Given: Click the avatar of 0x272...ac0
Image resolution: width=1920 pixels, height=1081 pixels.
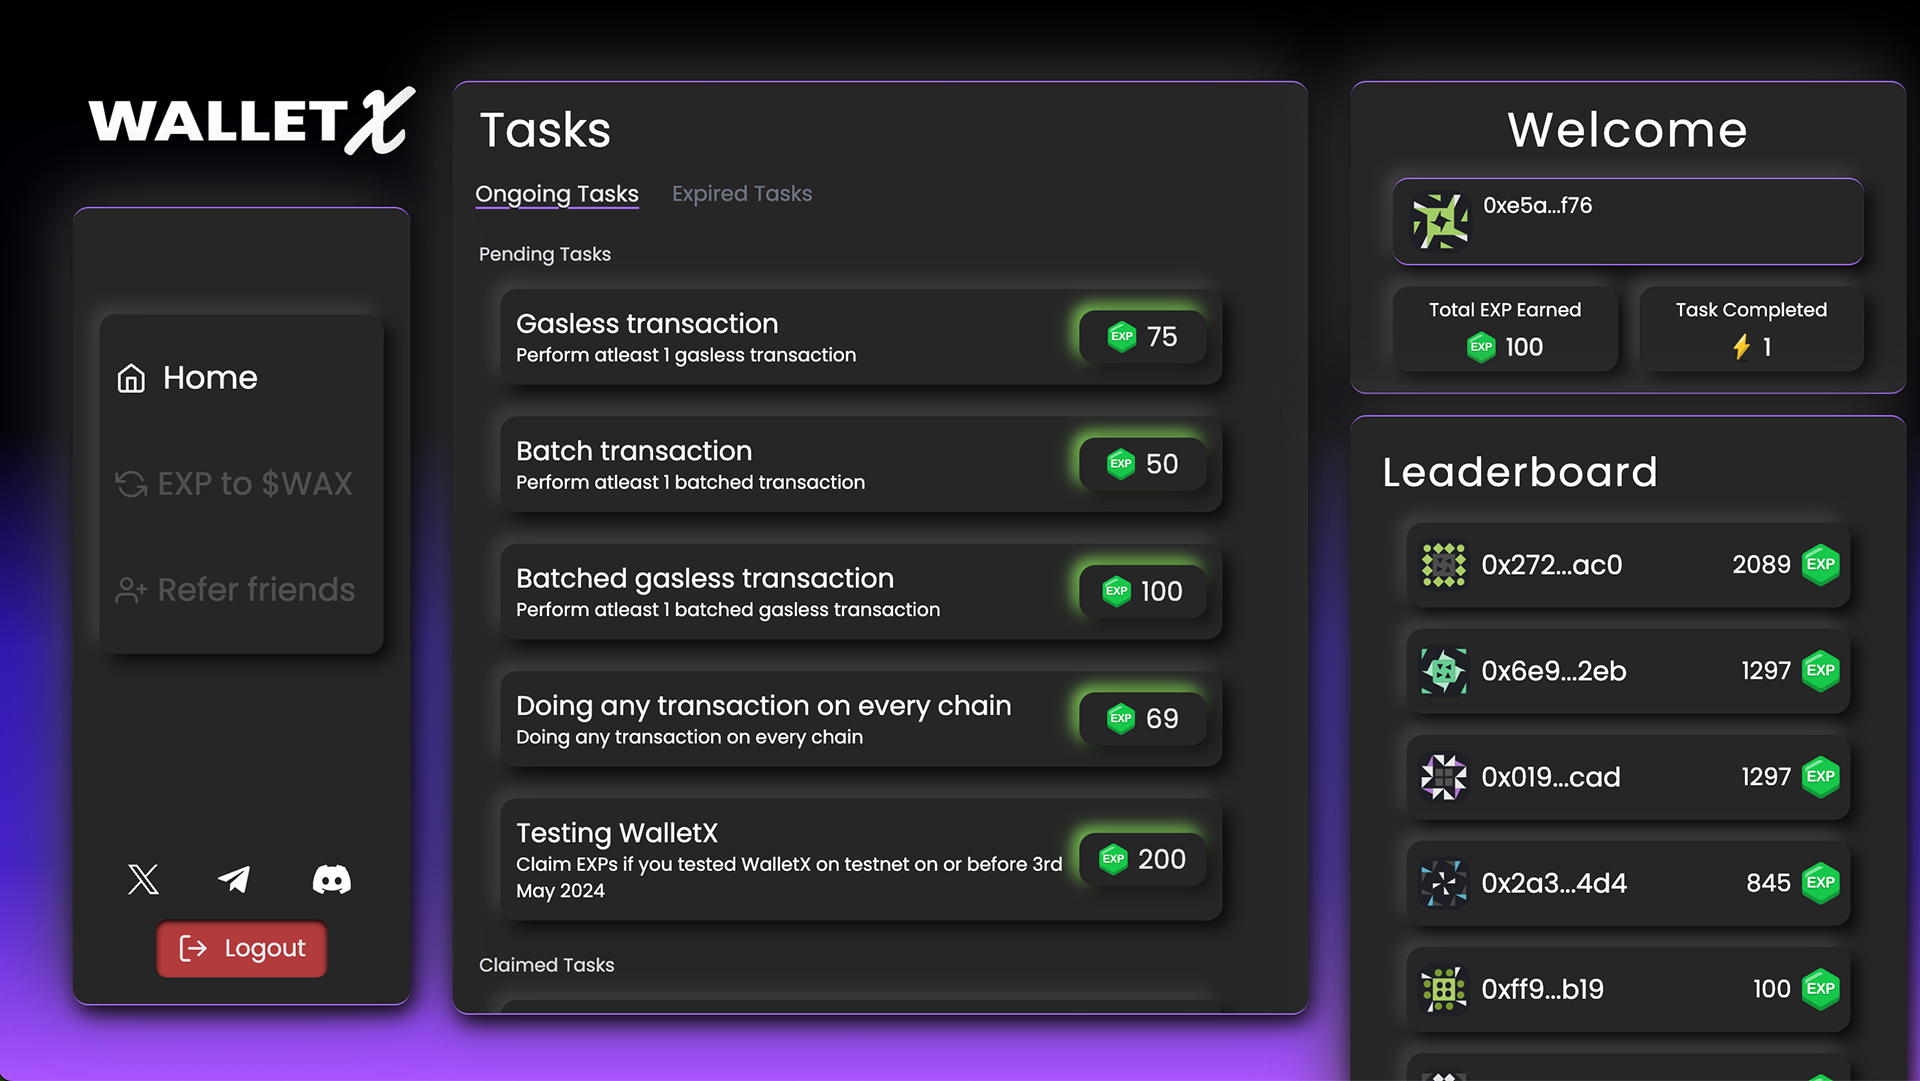Looking at the screenshot, I should [1444, 565].
